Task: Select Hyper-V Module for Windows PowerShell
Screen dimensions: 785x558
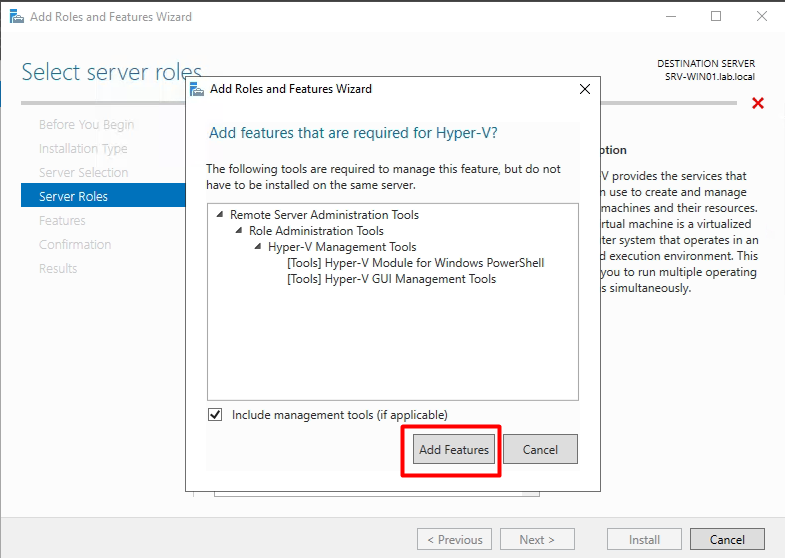Action: point(415,263)
